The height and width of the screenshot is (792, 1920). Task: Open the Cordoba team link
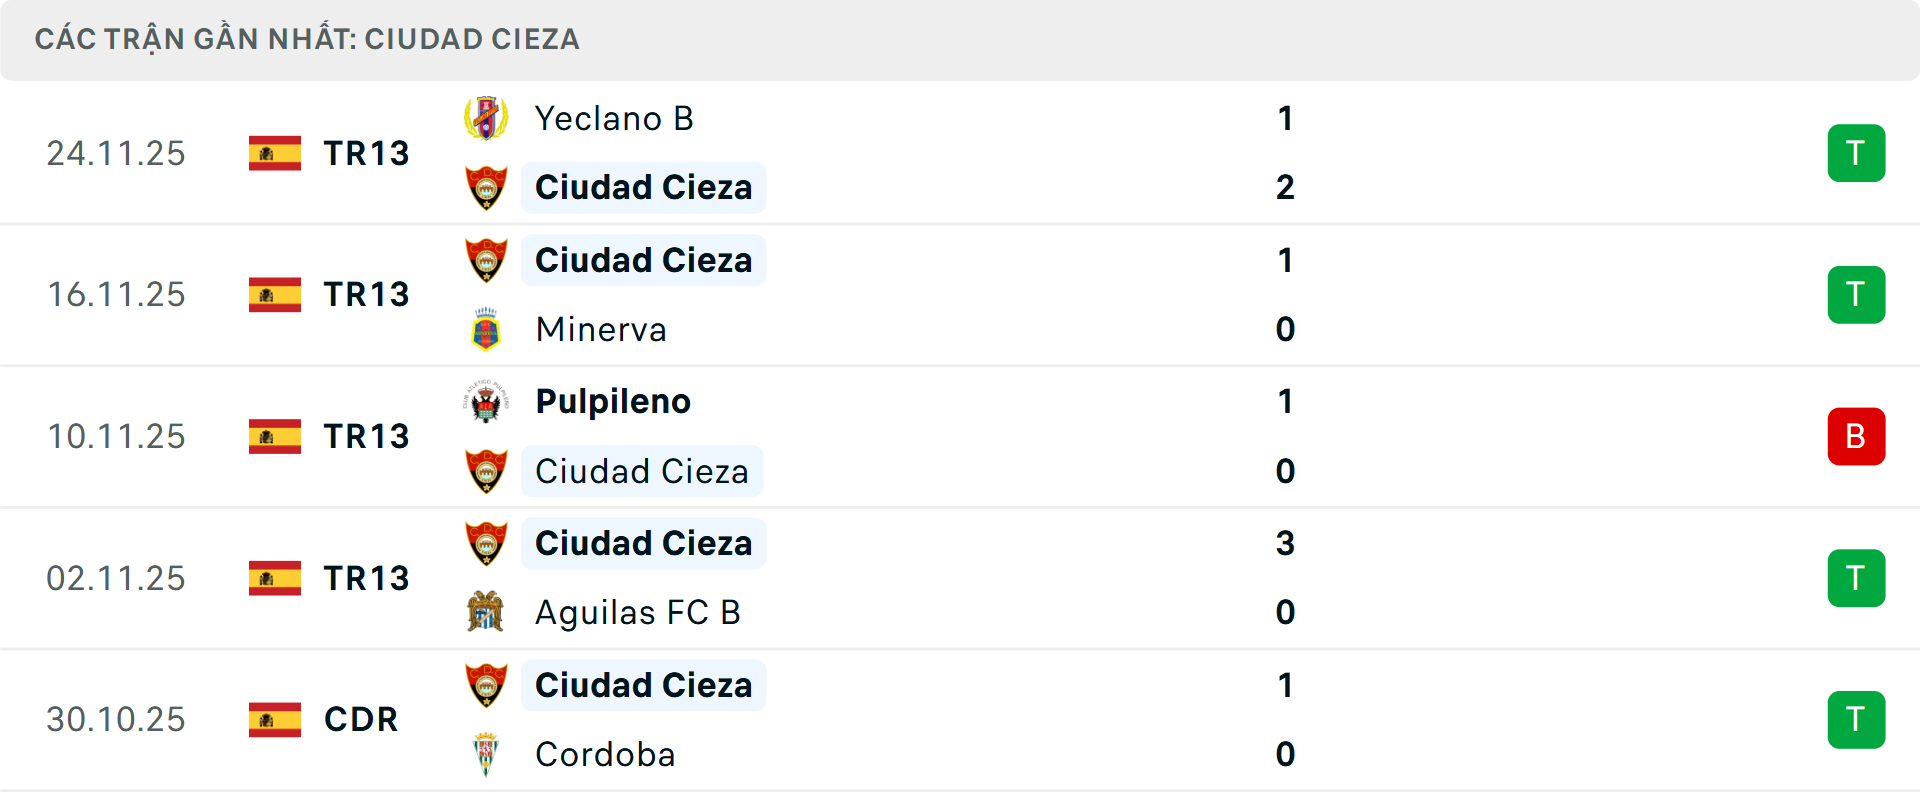coord(605,754)
